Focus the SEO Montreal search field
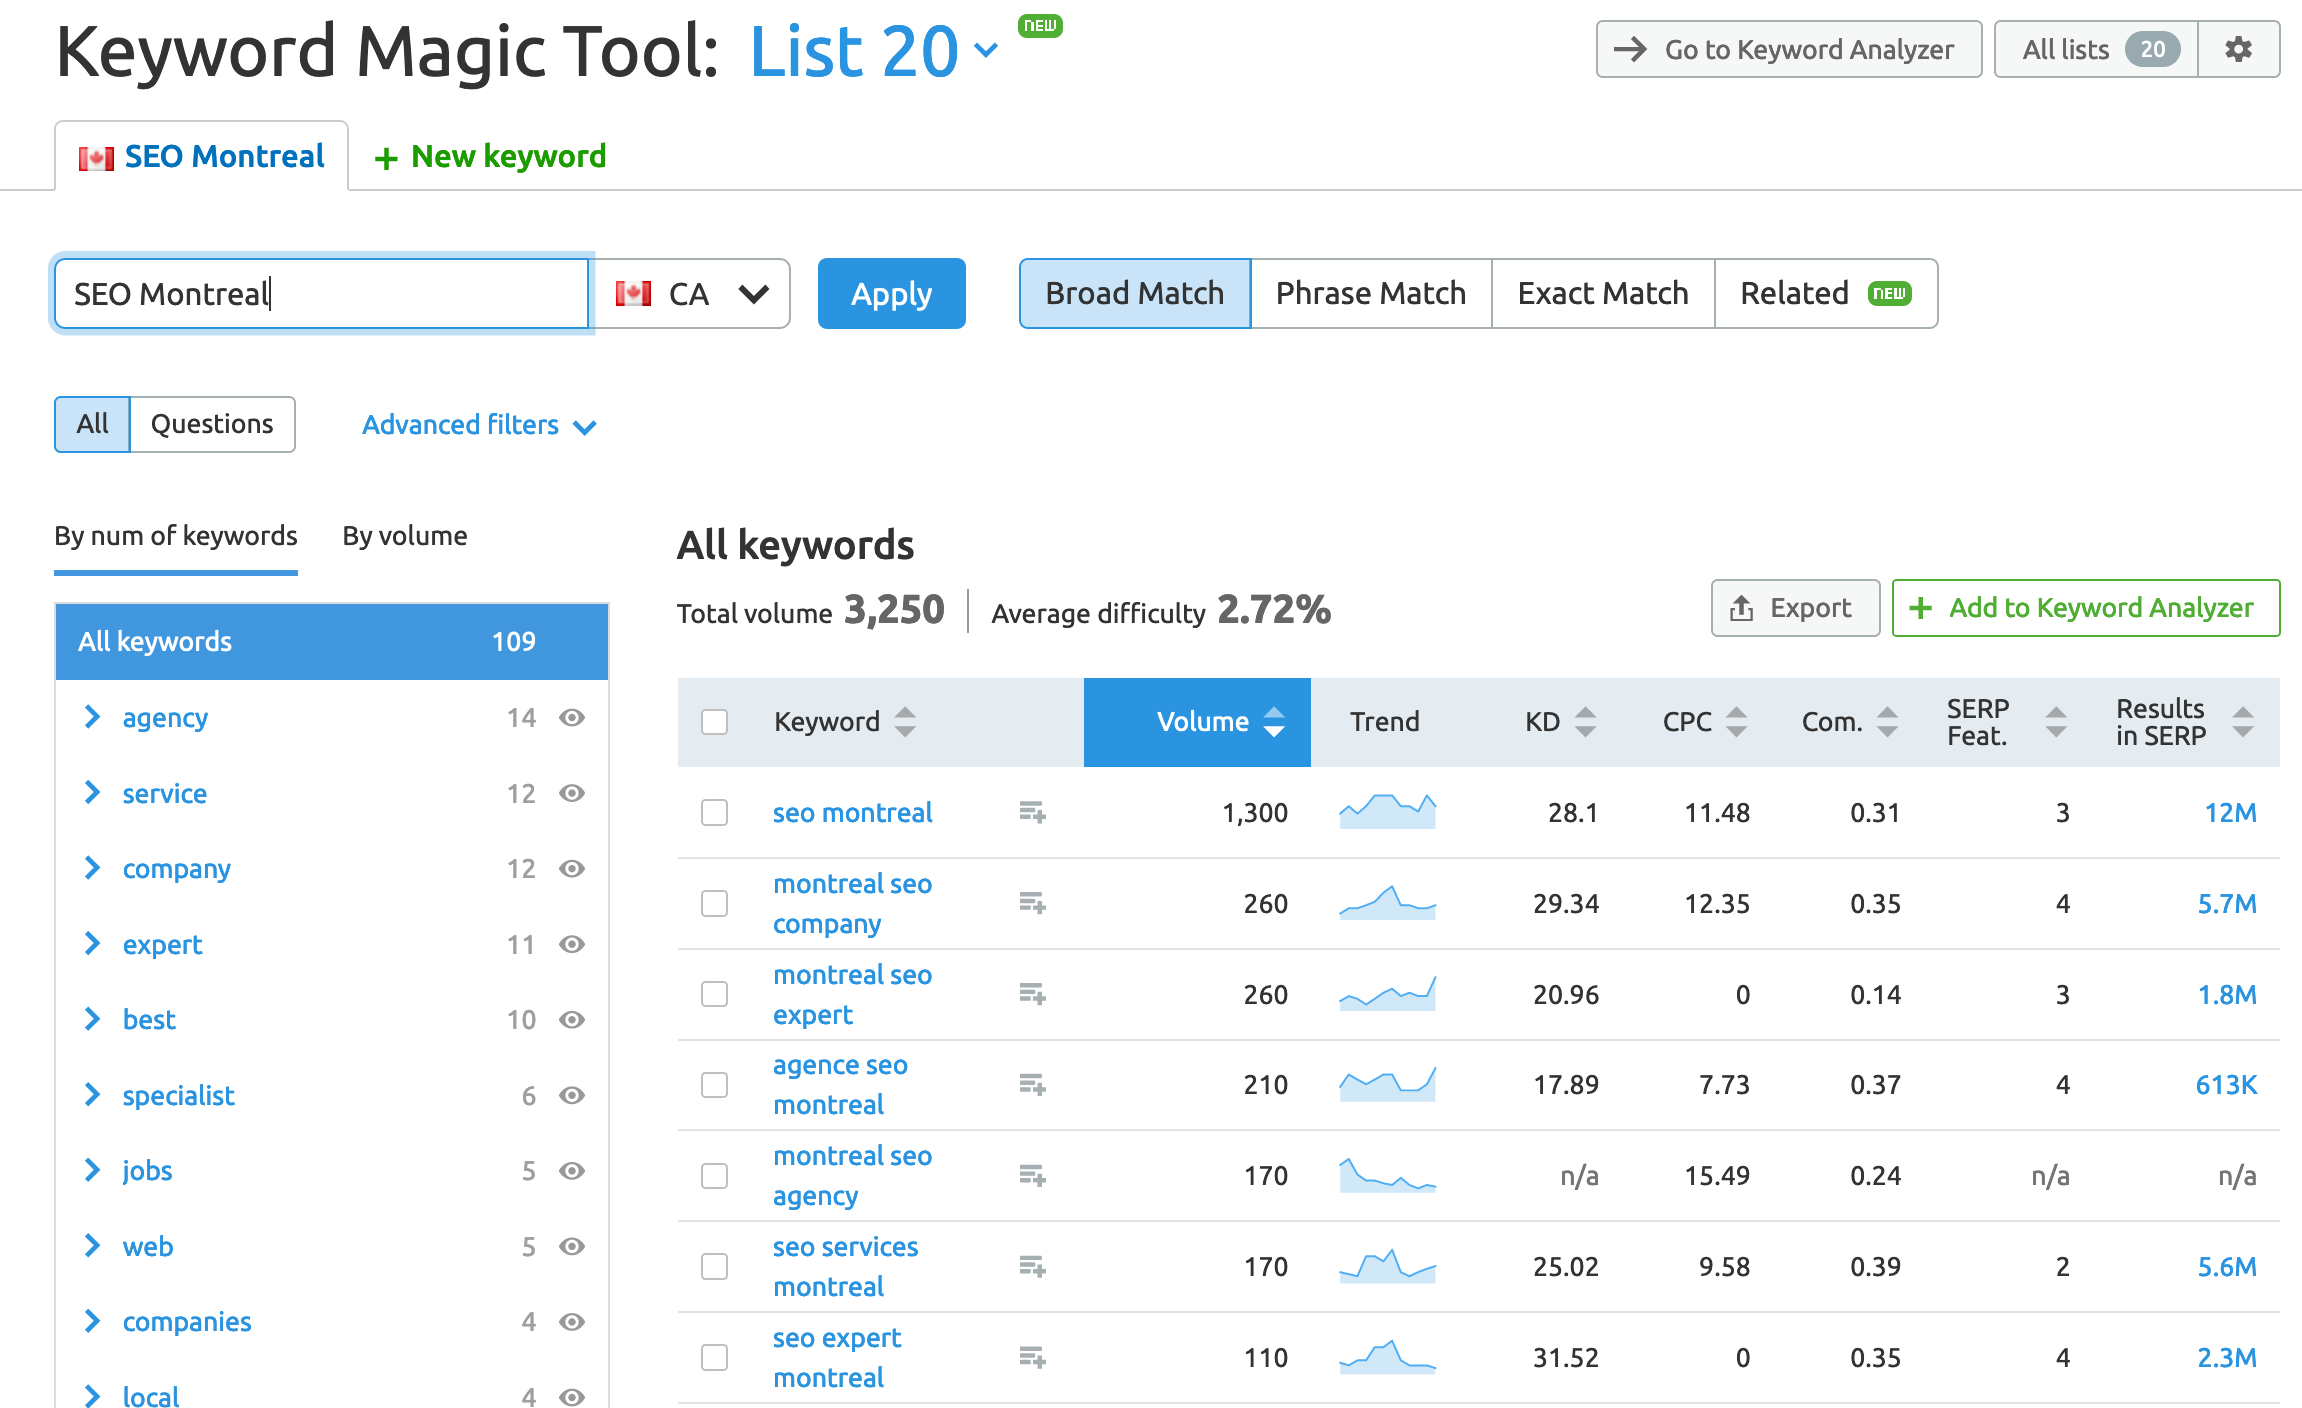Image resolution: width=2302 pixels, height=1408 pixels. click(321, 293)
